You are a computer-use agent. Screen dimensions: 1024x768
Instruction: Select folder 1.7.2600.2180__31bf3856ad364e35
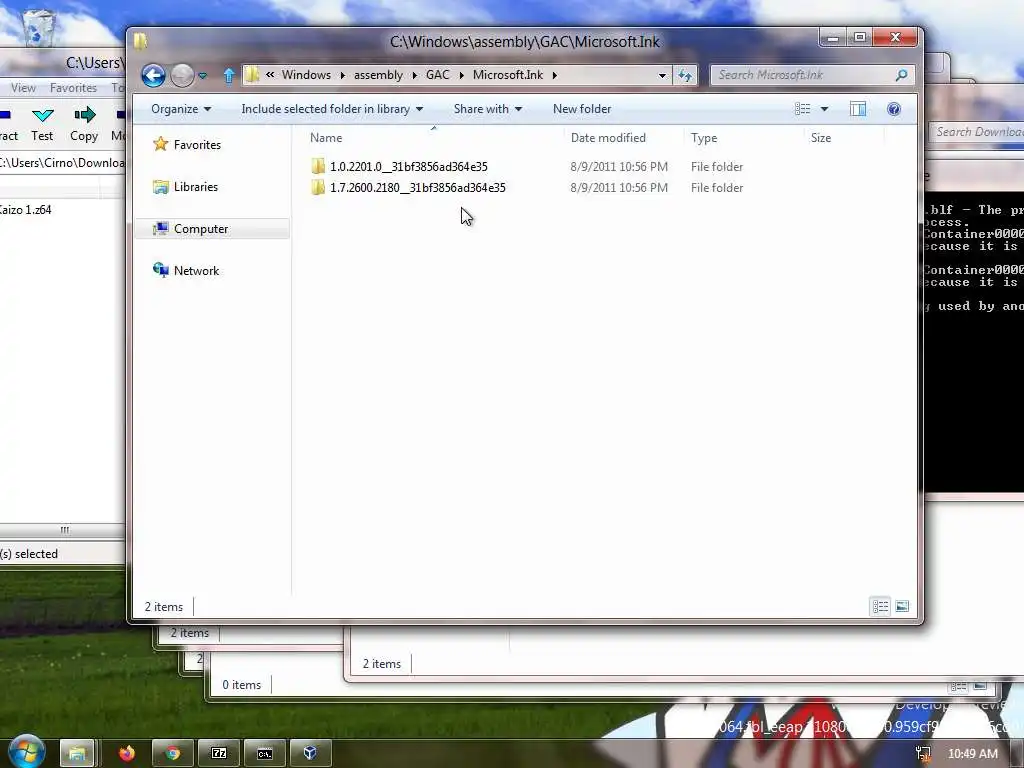418,187
